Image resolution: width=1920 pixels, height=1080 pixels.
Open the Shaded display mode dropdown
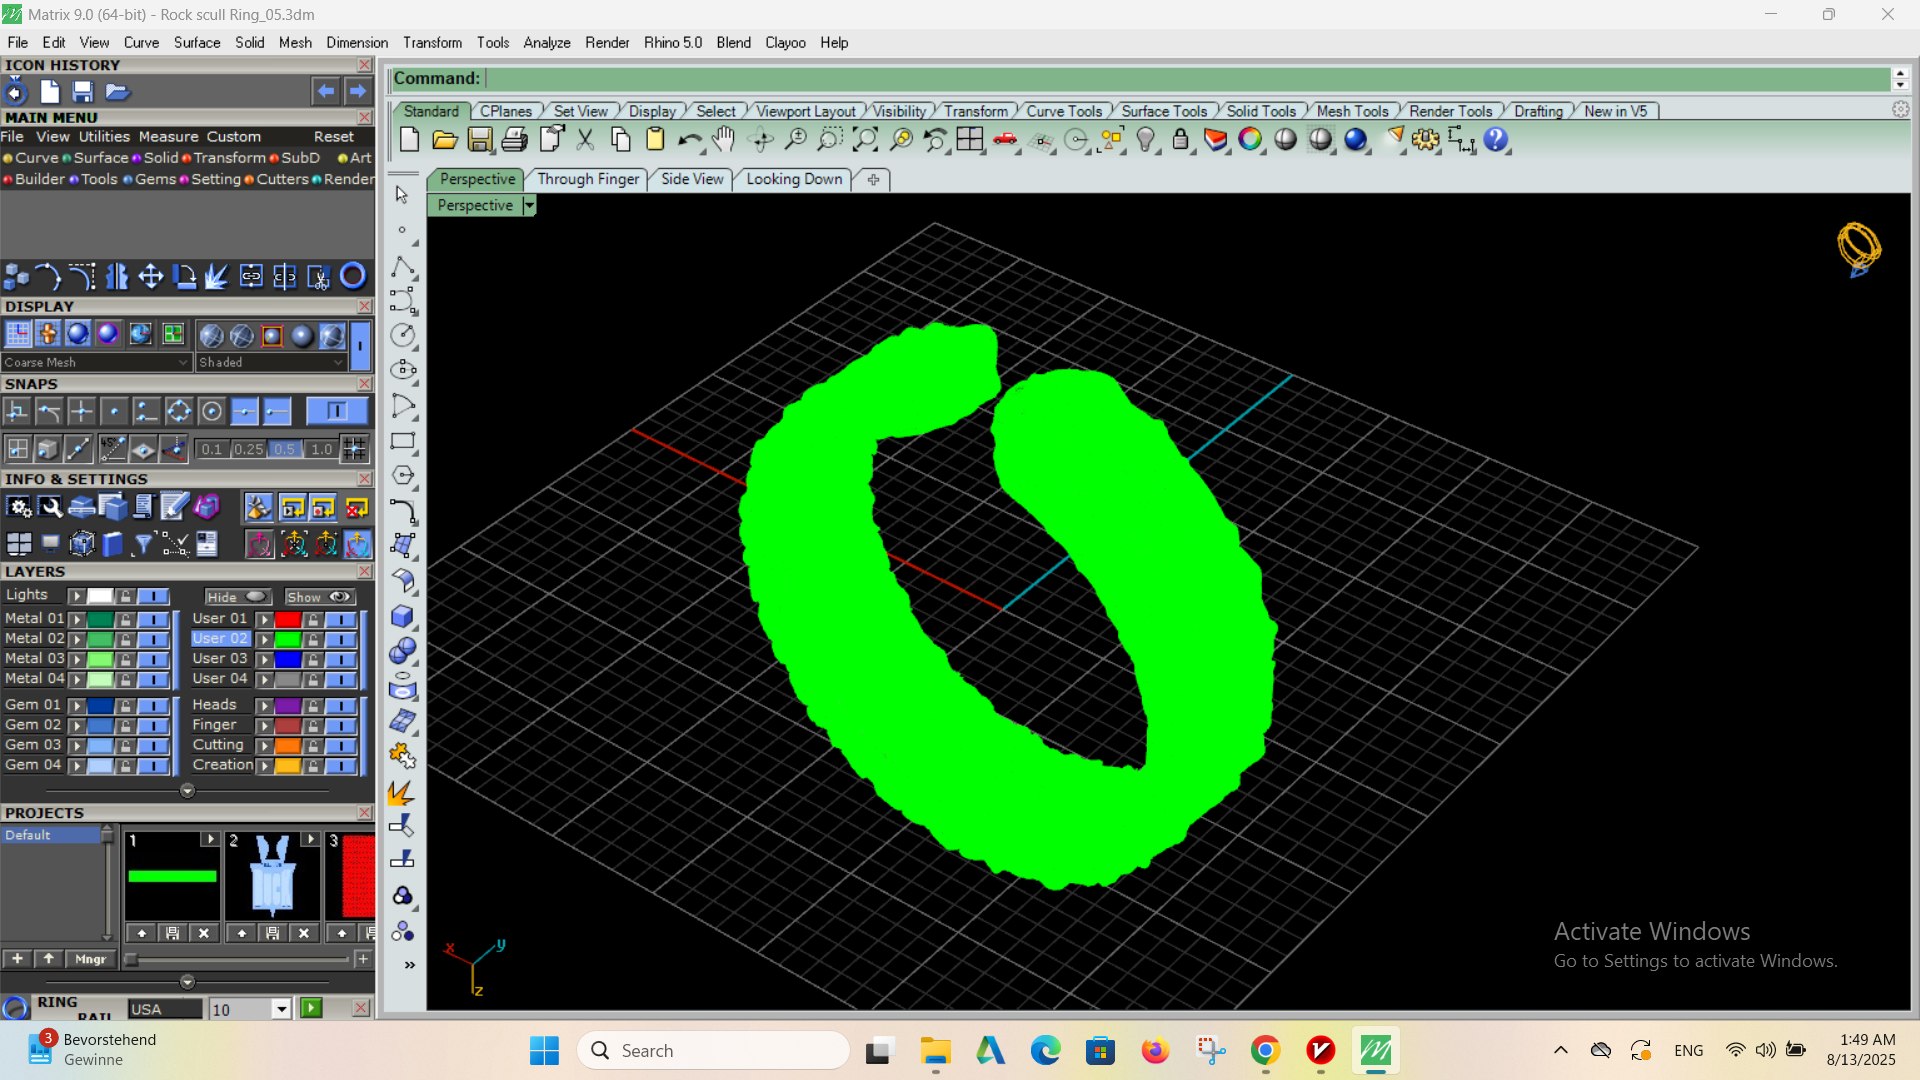271,362
